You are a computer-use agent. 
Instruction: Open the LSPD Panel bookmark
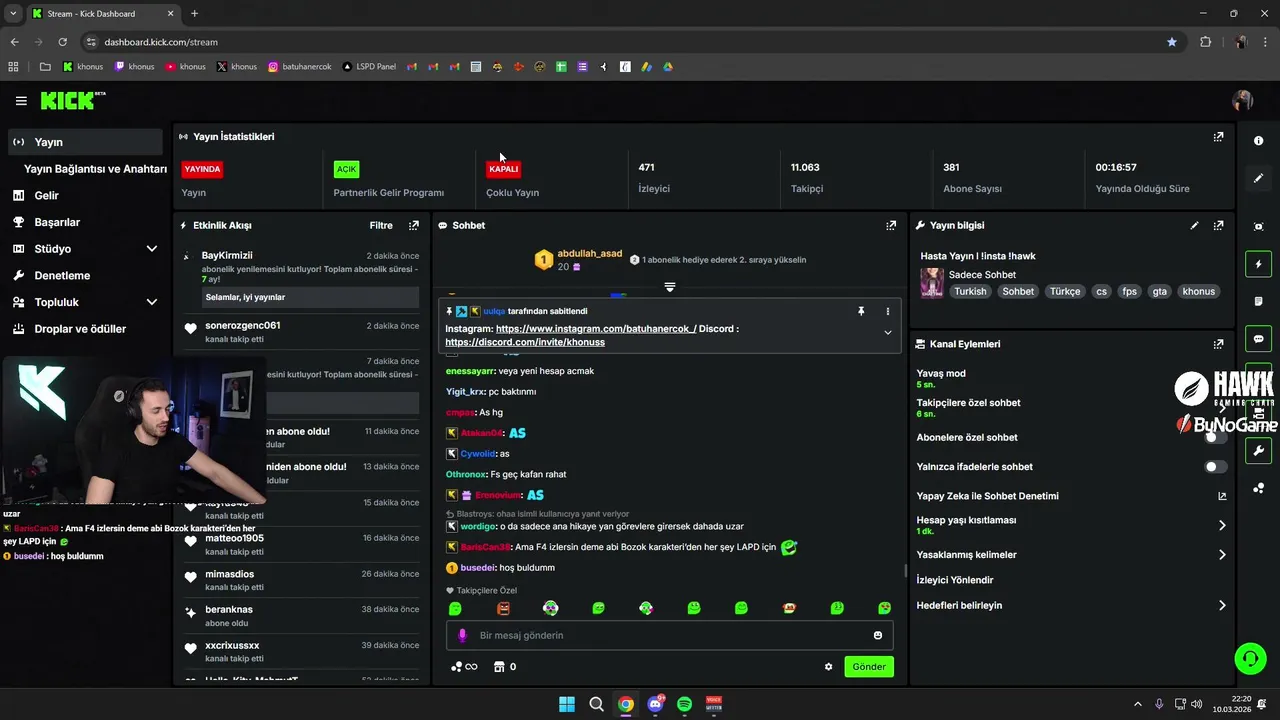point(369,67)
